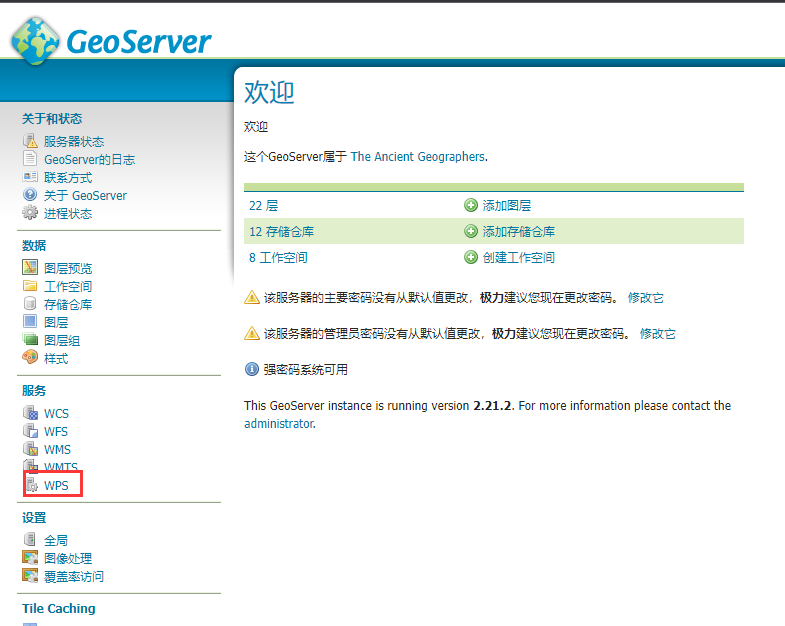The image size is (785, 626).
Task: Open the WMS service page
Action: click(x=57, y=450)
